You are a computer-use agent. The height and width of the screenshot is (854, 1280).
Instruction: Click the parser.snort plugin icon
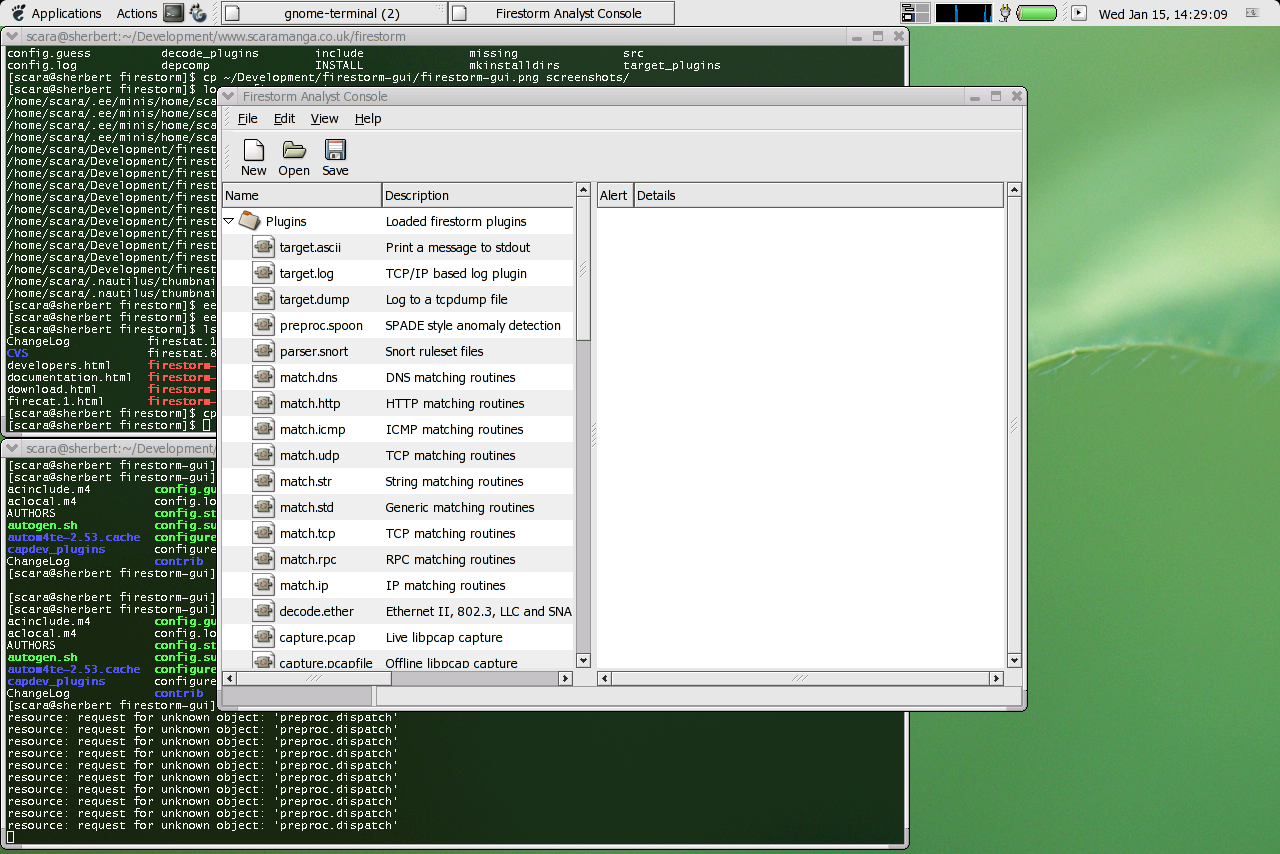coord(264,351)
